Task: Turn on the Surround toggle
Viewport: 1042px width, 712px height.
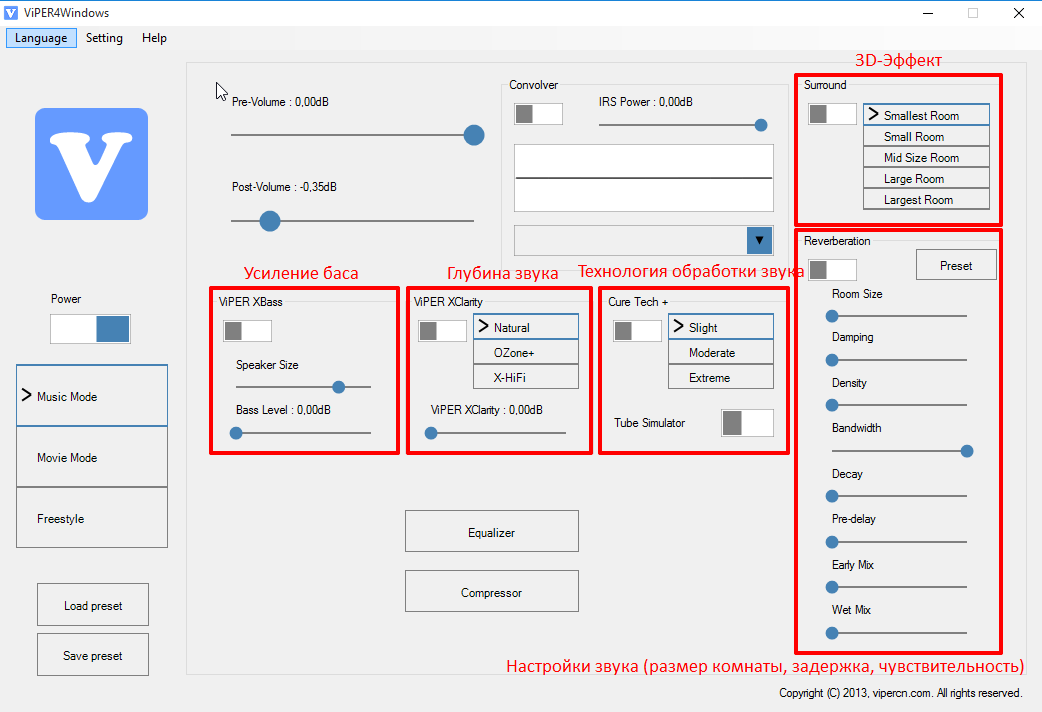Action: point(832,114)
